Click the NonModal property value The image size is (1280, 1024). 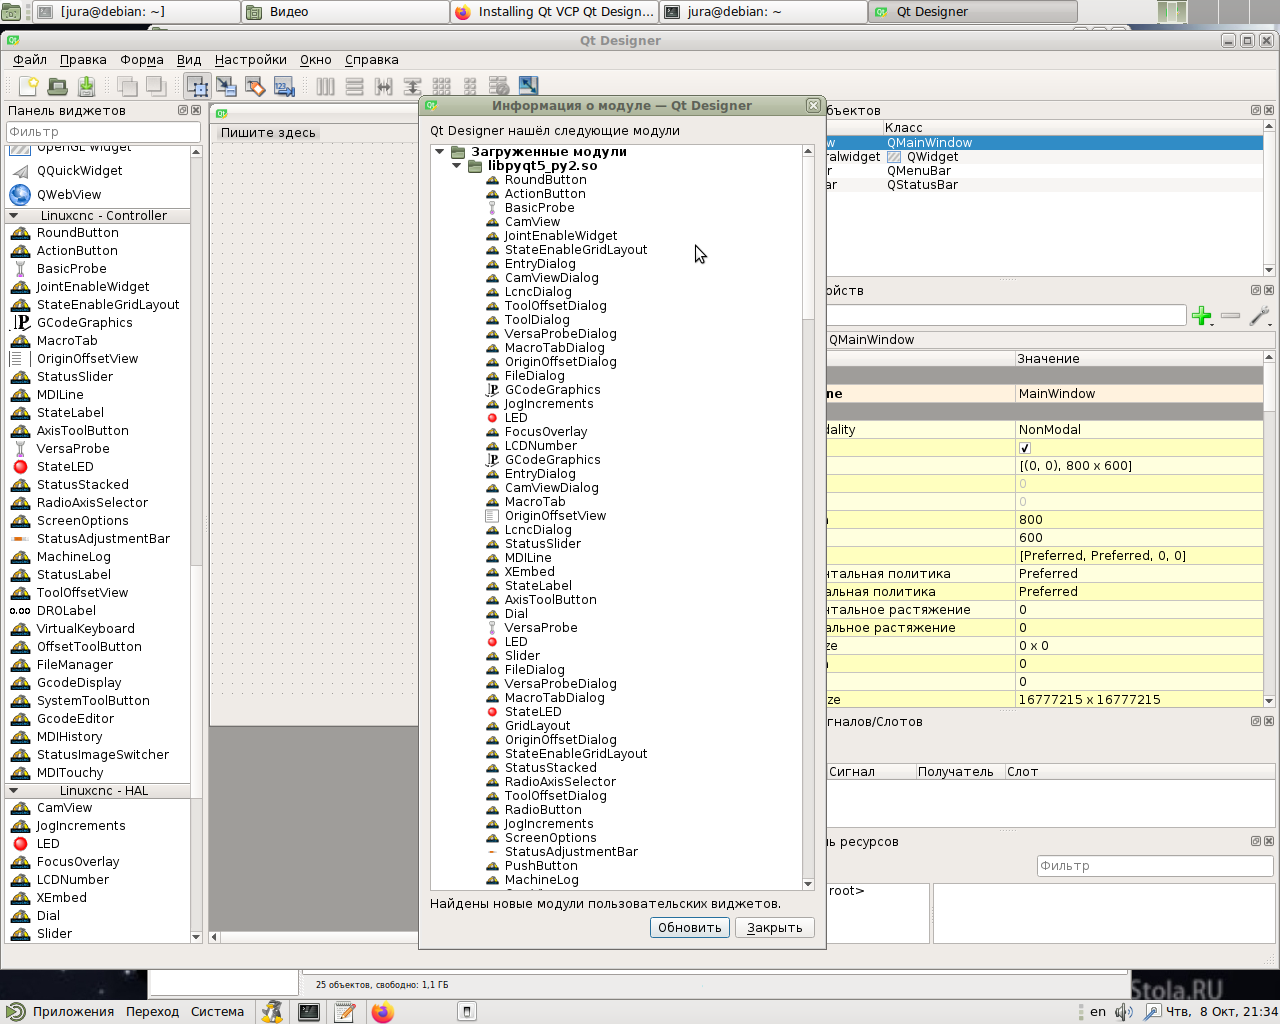click(1140, 430)
